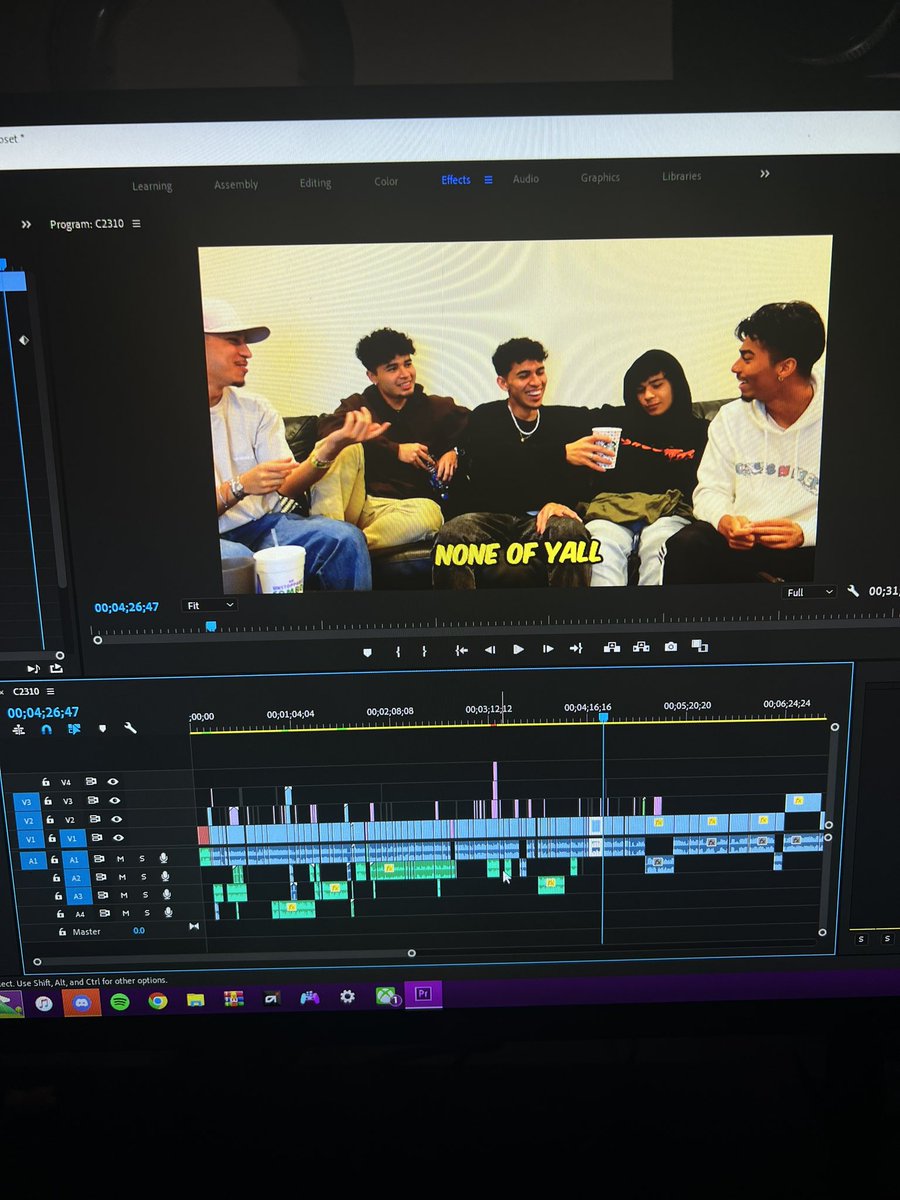Expand the workspaces overflow chevrons
900x1200 pixels.
pos(765,174)
